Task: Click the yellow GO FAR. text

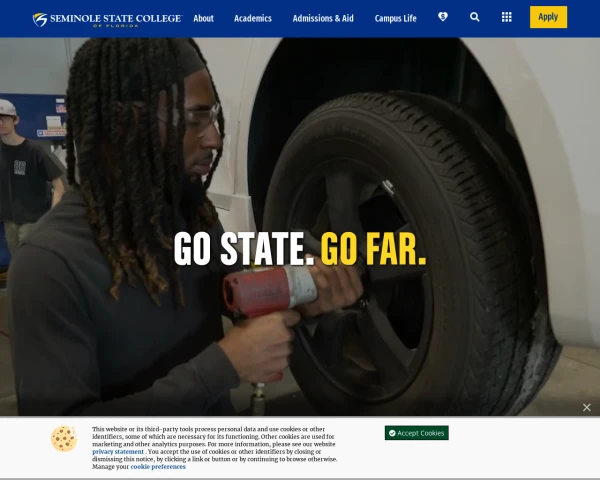Action: pyautogui.click(x=373, y=249)
